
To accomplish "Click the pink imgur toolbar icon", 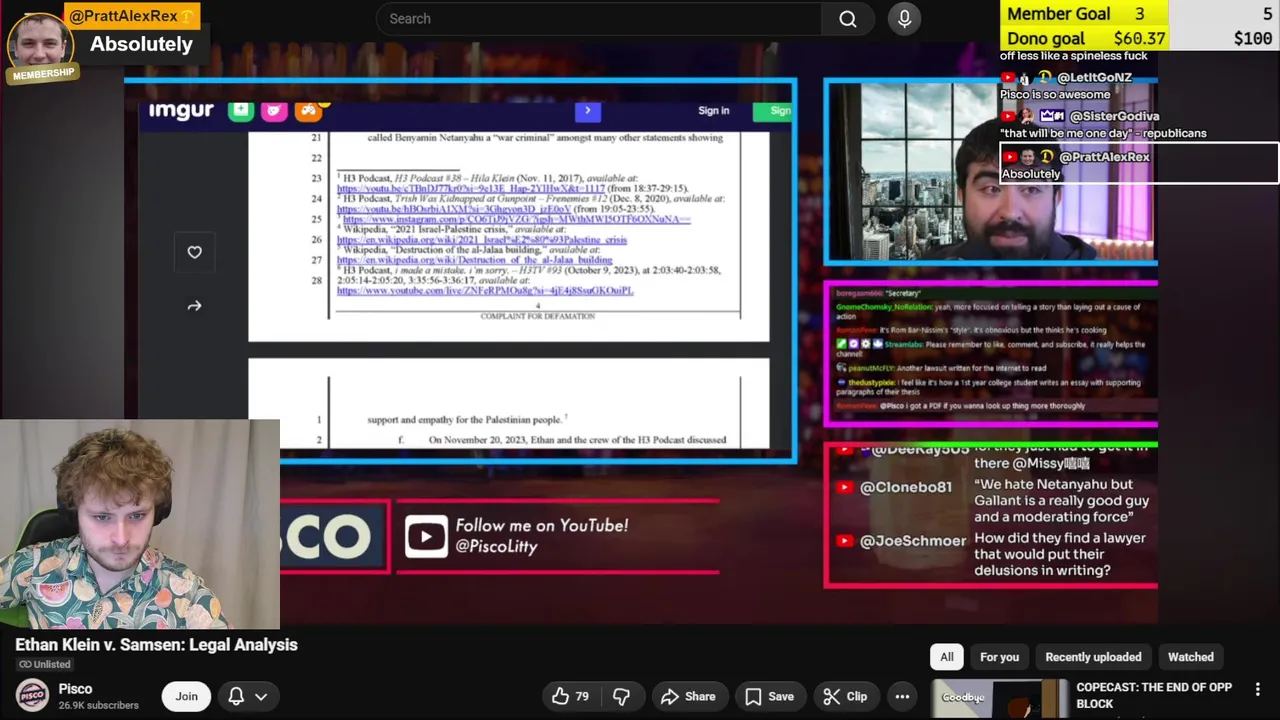I will (274, 111).
